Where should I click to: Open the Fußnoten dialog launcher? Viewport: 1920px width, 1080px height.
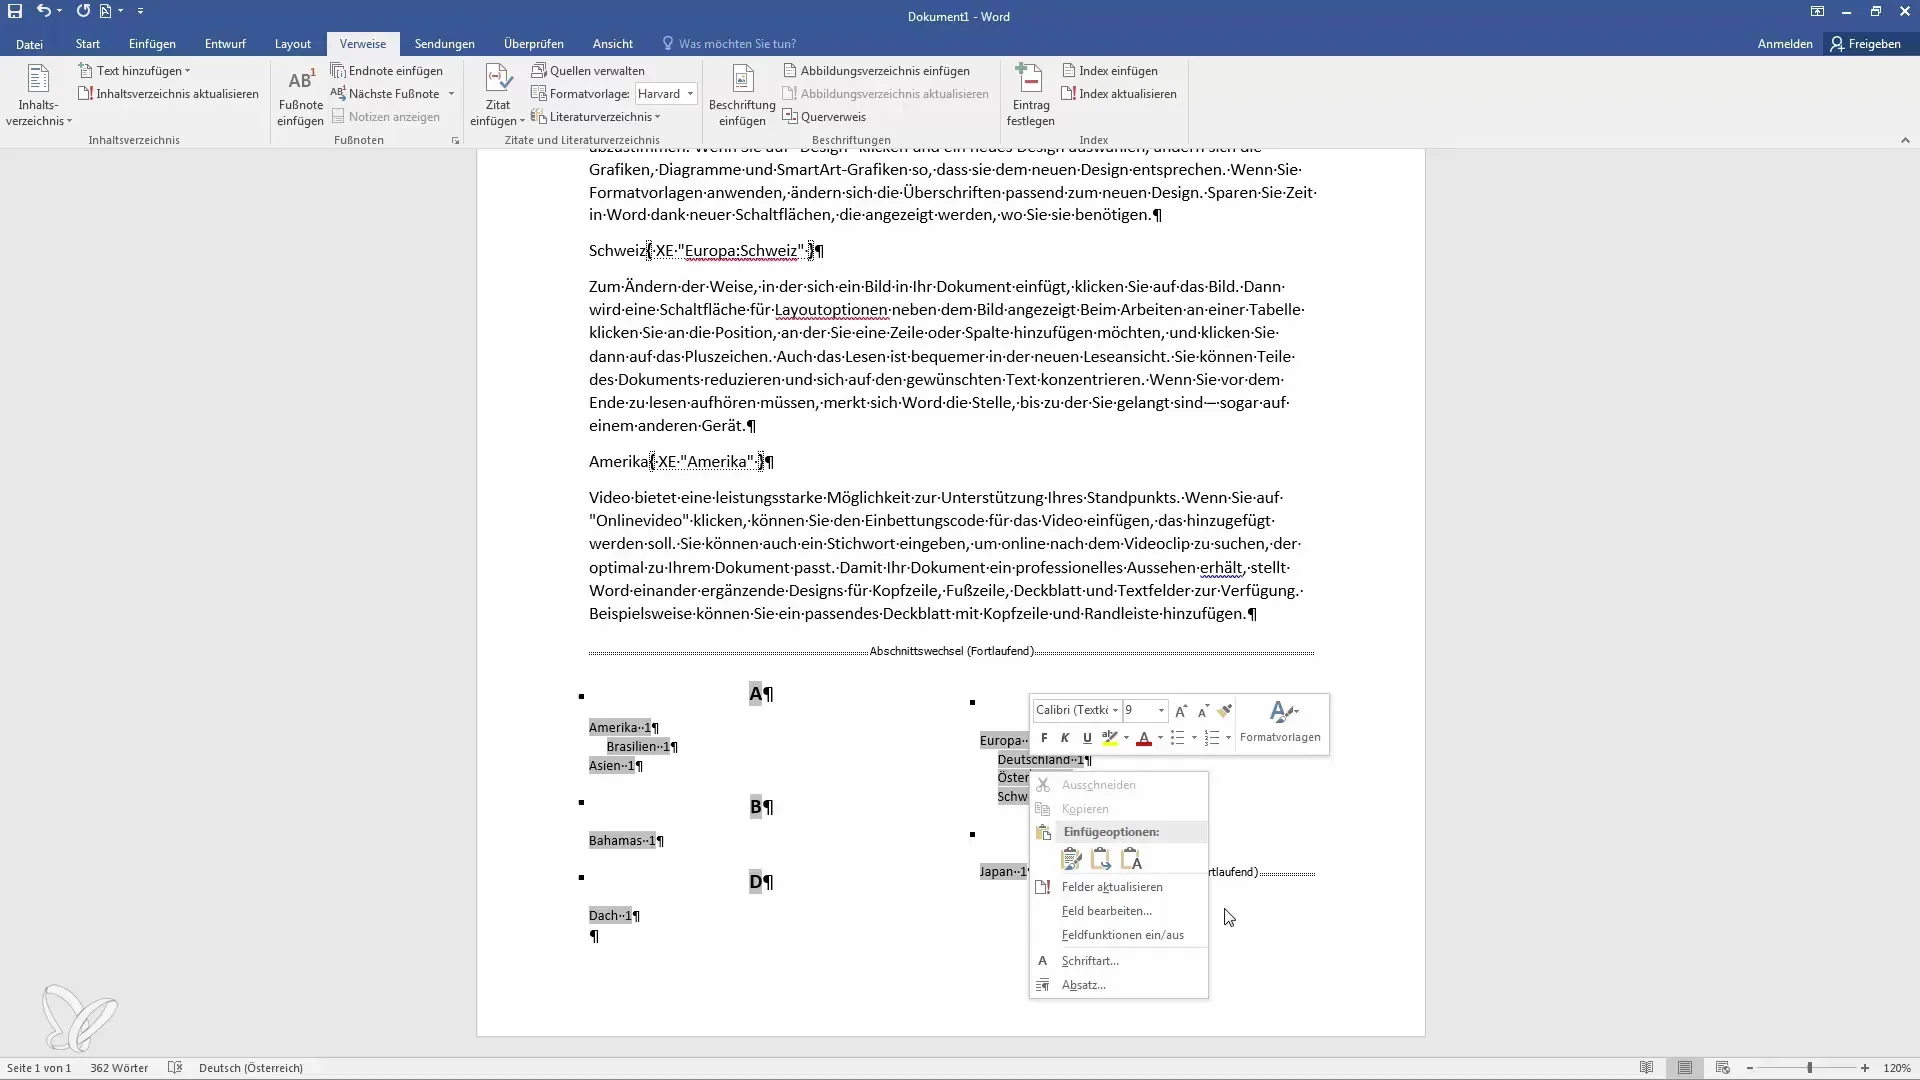click(x=456, y=141)
